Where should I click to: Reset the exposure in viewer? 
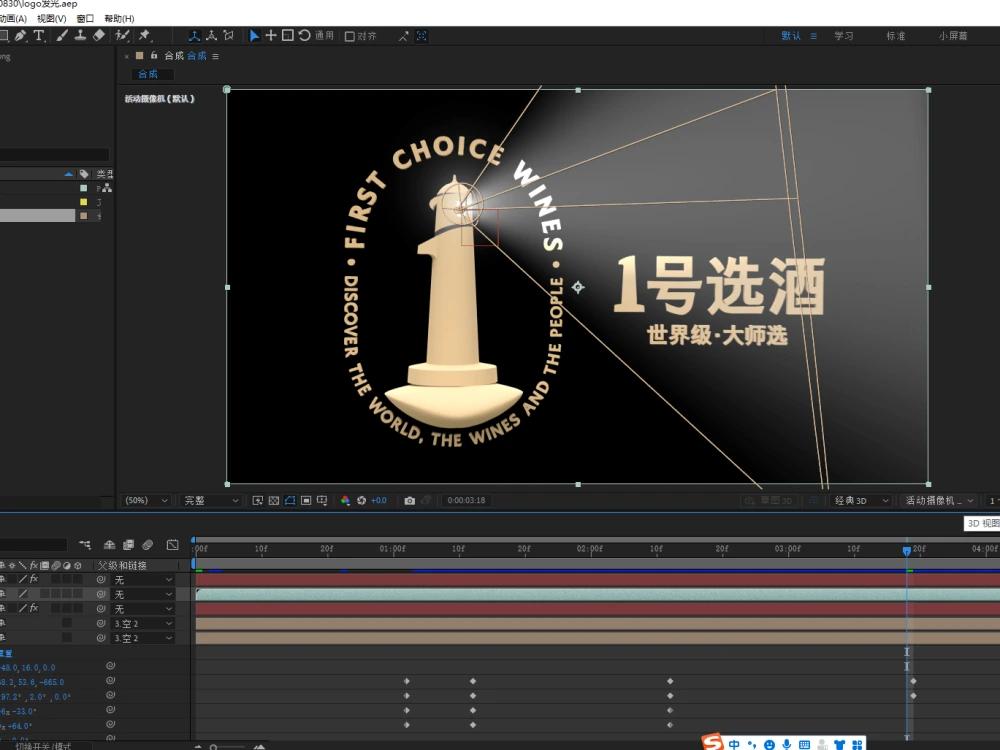click(362, 501)
